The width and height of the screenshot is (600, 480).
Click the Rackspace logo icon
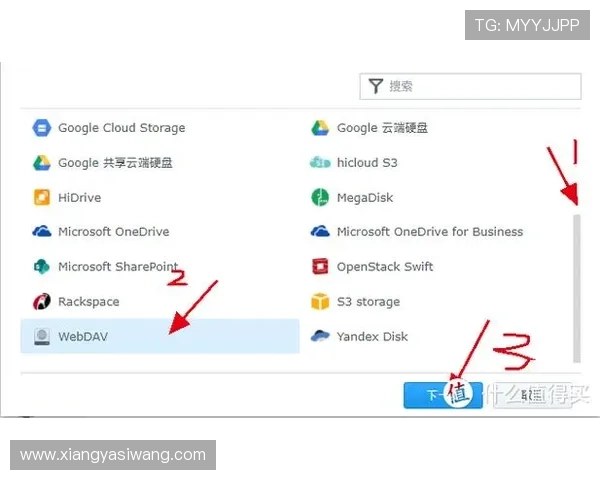(x=42, y=302)
